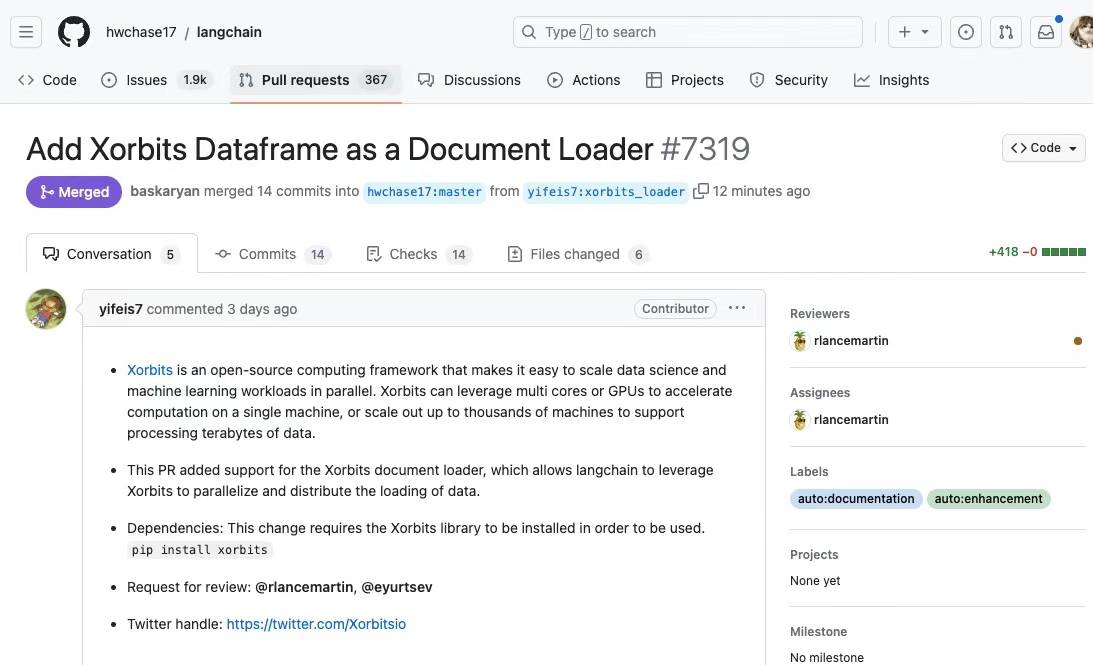Open the issues shortcut icon in header

[965, 32]
